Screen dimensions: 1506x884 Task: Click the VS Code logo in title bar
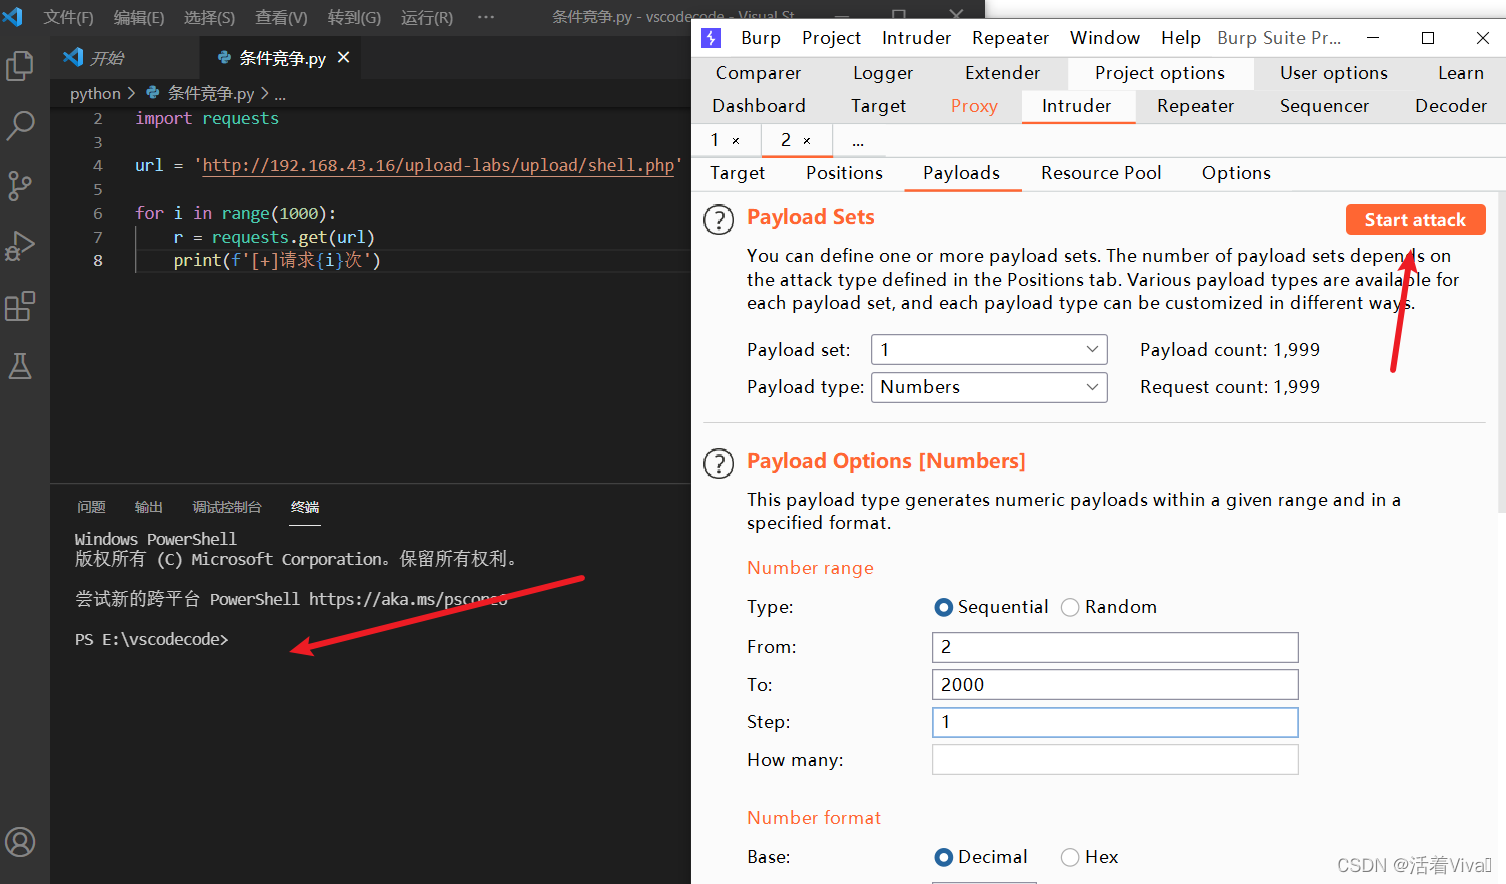(x=13, y=17)
